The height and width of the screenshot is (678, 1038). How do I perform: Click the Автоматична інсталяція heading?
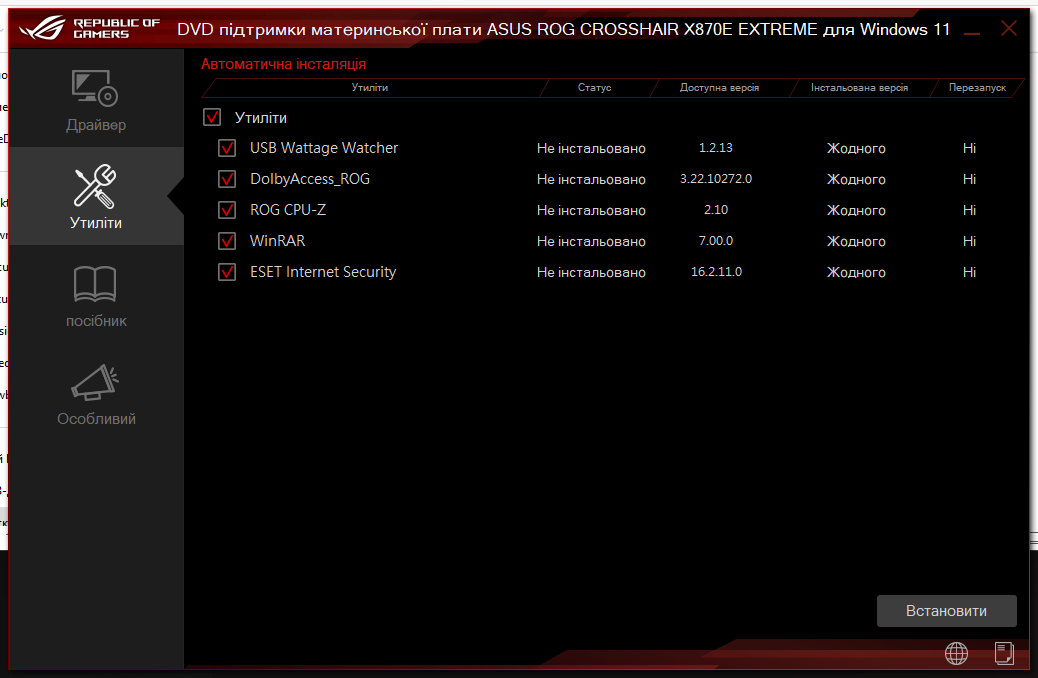click(x=283, y=64)
